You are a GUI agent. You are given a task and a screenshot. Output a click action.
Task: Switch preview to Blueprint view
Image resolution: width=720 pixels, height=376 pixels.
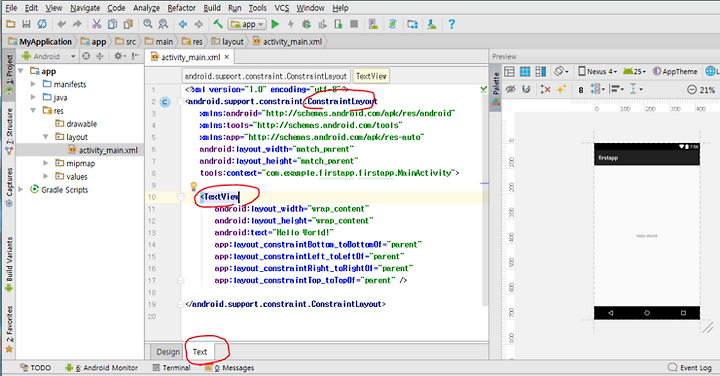point(525,71)
